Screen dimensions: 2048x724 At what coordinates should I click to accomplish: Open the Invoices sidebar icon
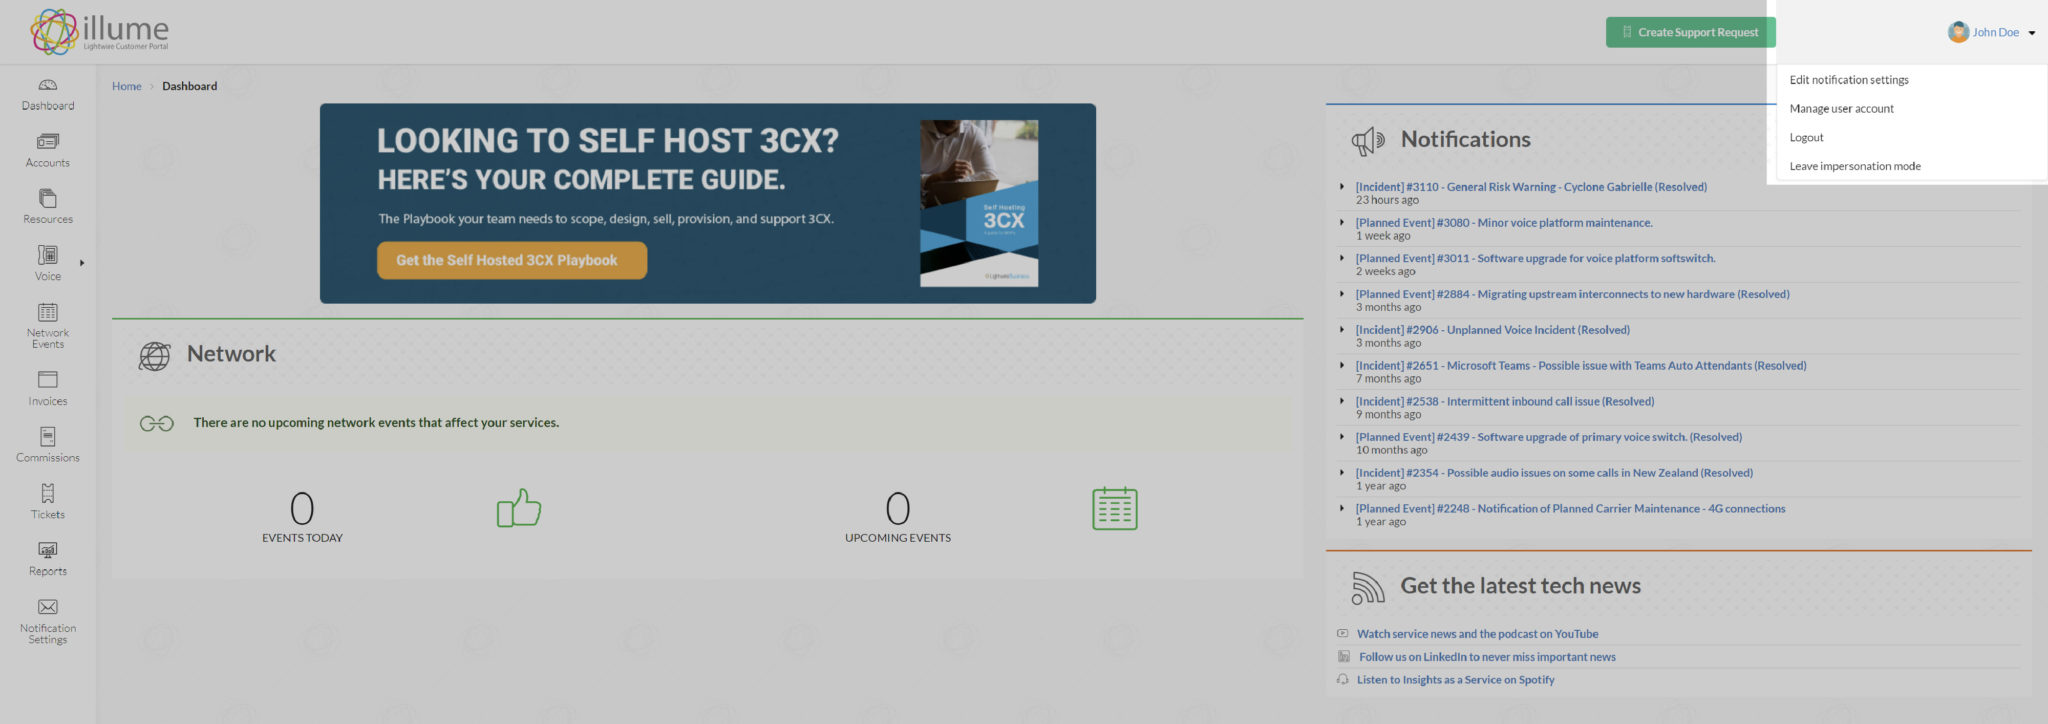click(x=47, y=379)
